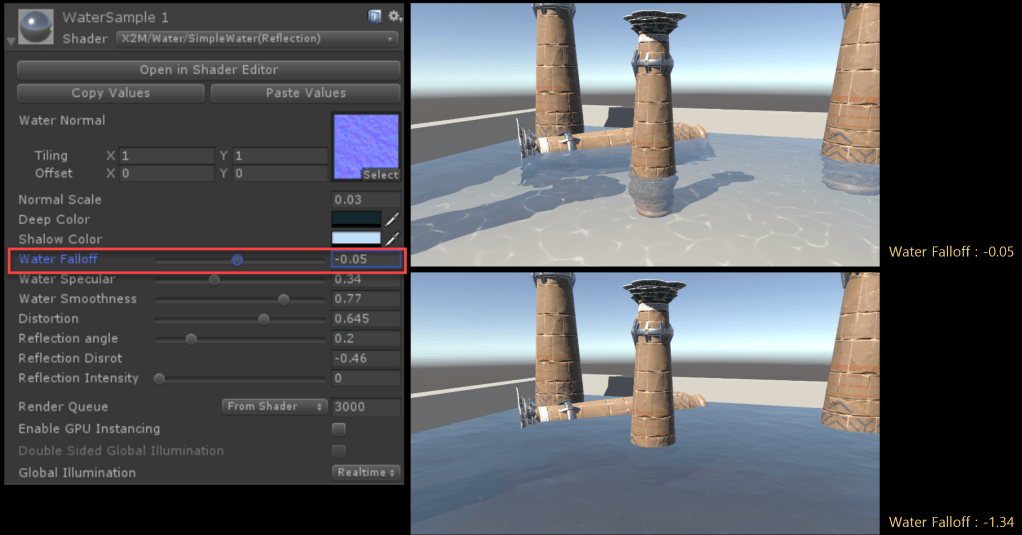1022x535 pixels.
Task: Enable GPU Instancing checkbox
Action: pyautogui.click(x=339, y=429)
